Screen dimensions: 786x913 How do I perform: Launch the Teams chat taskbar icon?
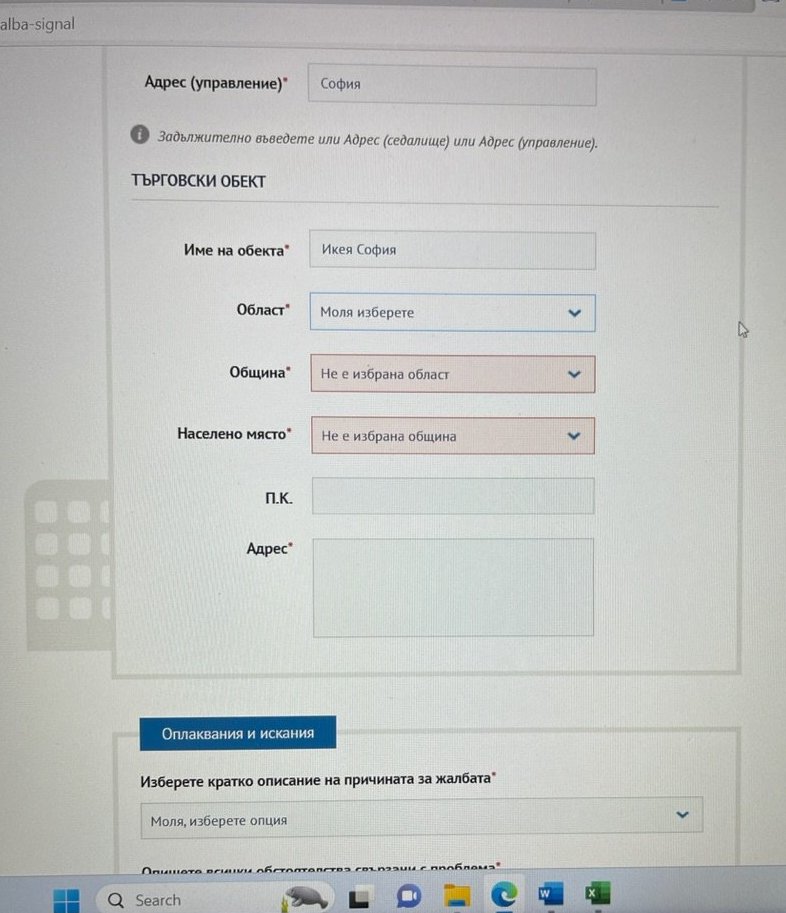[408, 897]
